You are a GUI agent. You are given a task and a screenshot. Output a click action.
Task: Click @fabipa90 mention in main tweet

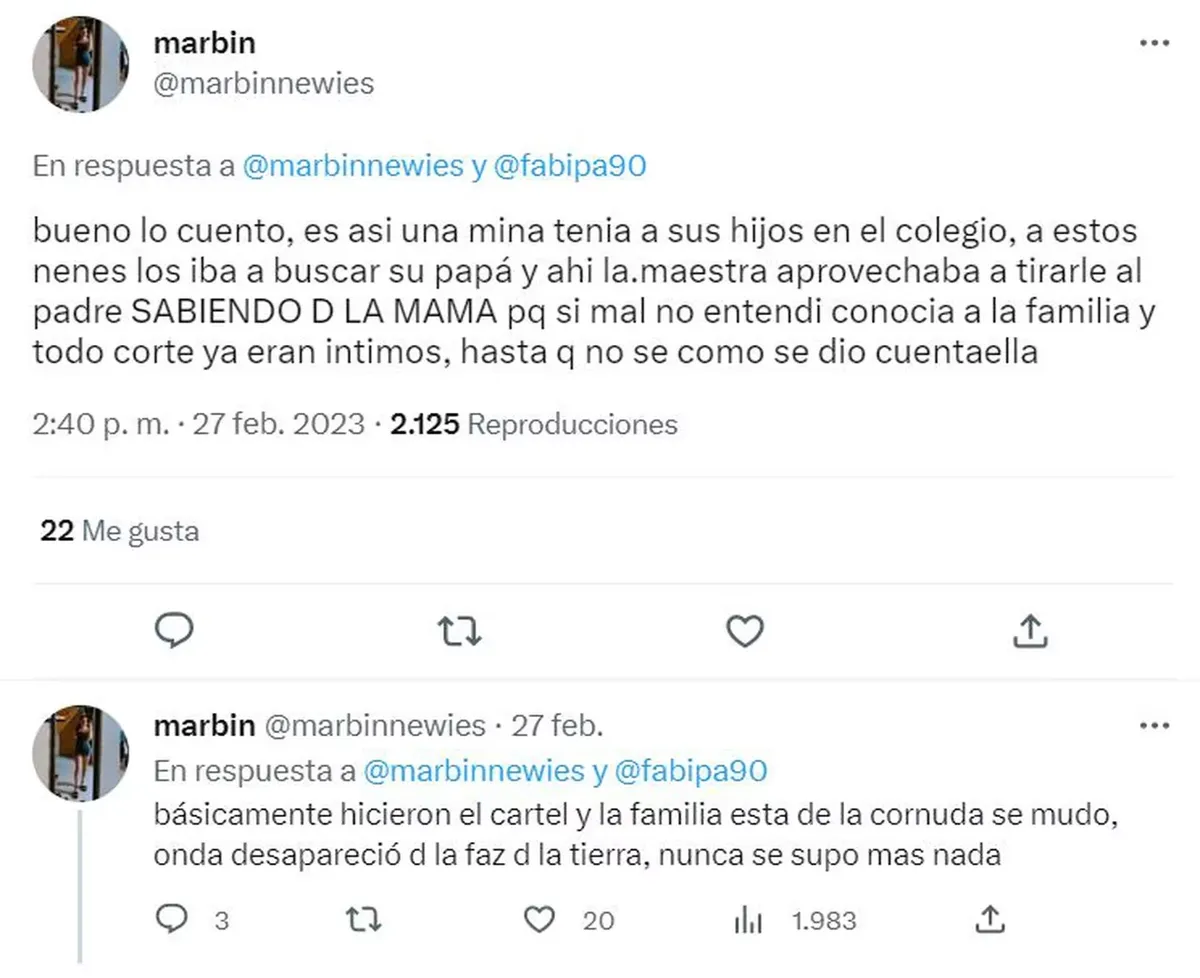pyautogui.click(x=570, y=167)
